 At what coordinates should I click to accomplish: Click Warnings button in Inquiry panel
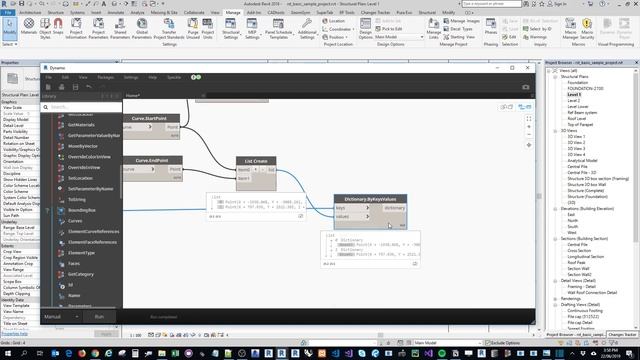click(x=535, y=37)
